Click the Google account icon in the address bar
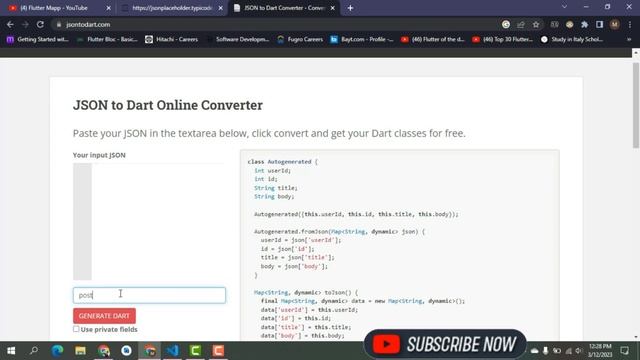The width and height of the screenshot is (640, 360). click(506, 24)
